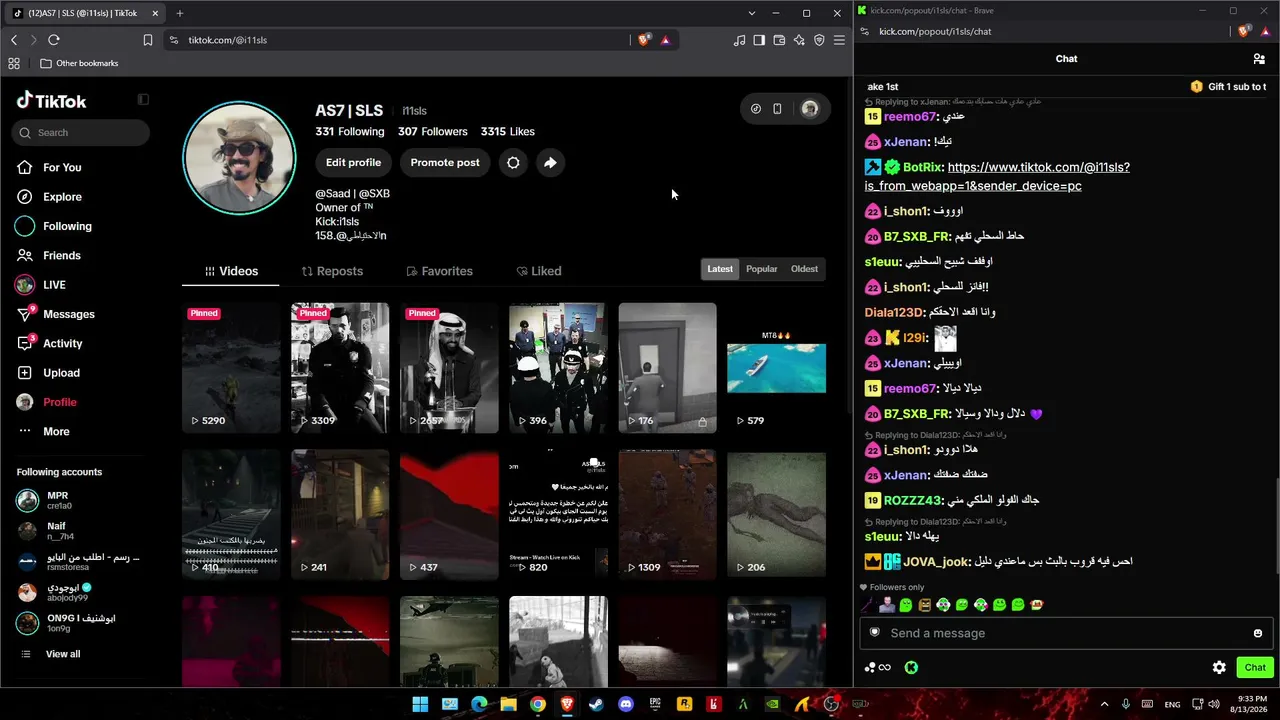
Task: Open Messages in TikTok sidebar
Action: [69, 314]
